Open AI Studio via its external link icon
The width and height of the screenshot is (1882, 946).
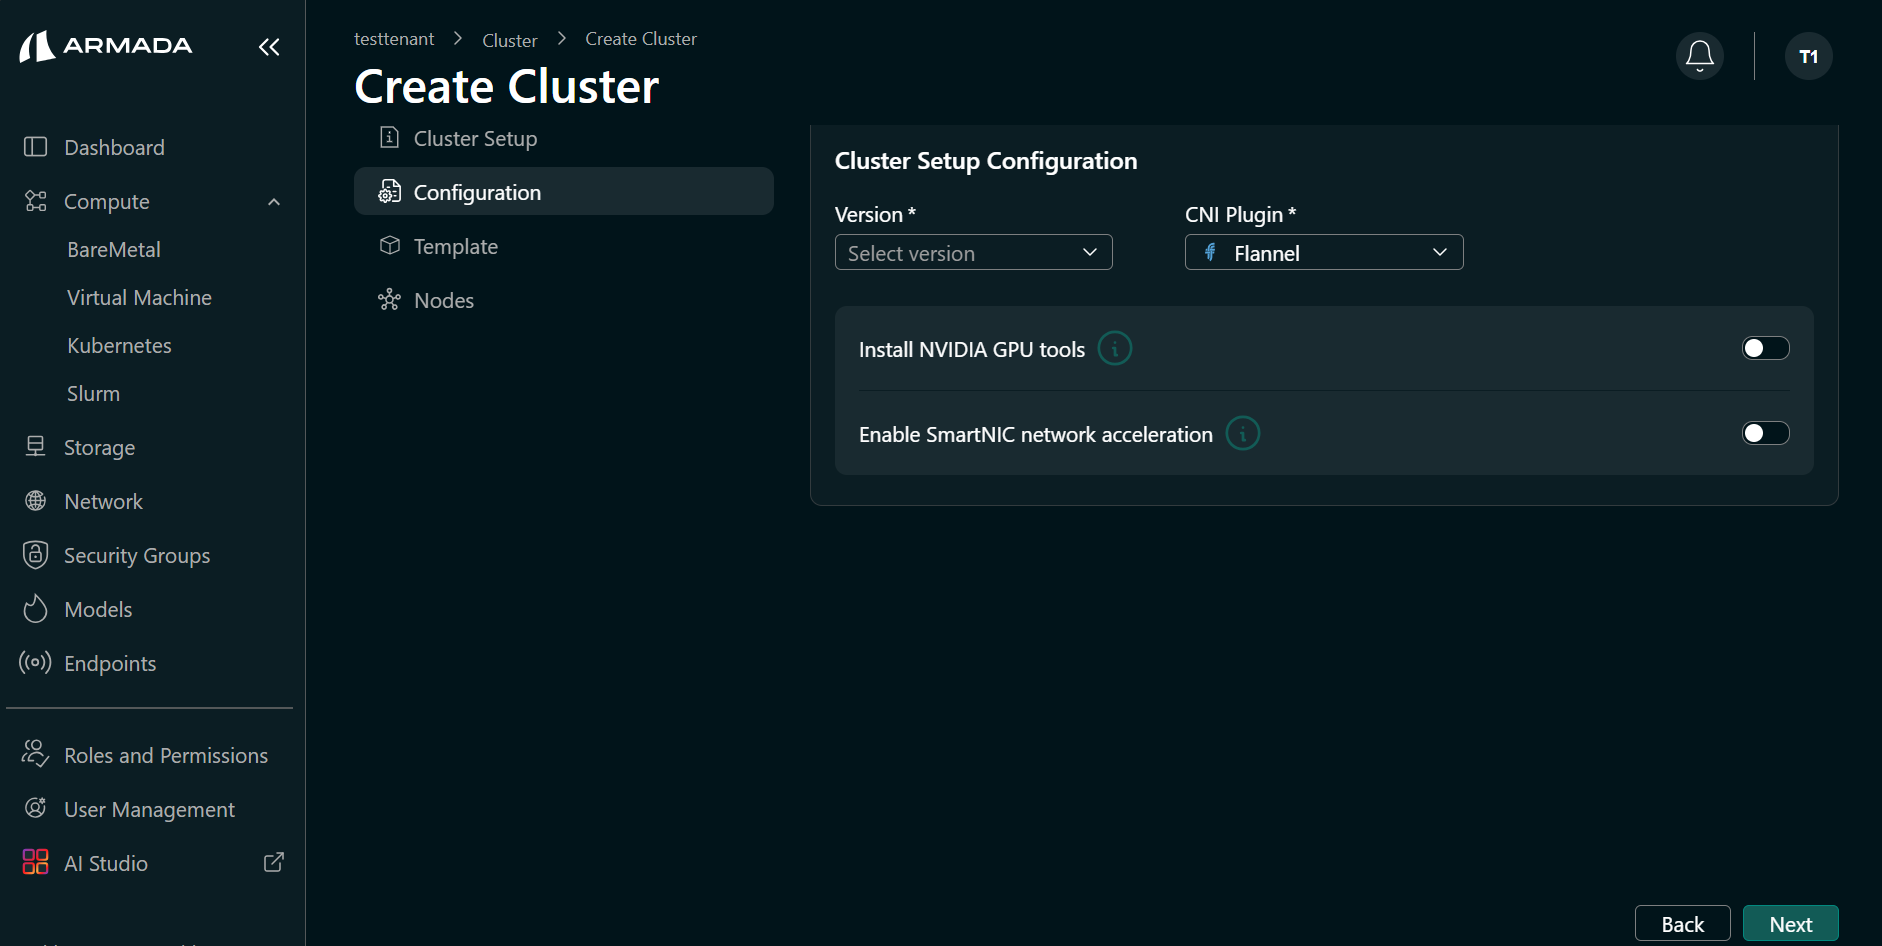(x=272, y=861)
